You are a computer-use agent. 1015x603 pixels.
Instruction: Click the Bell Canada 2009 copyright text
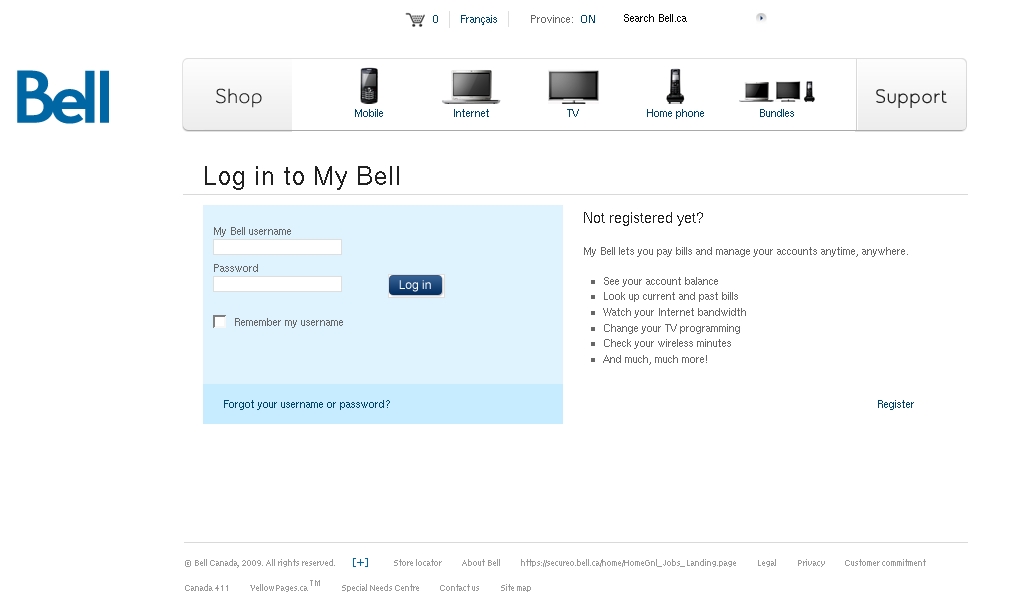260,563
